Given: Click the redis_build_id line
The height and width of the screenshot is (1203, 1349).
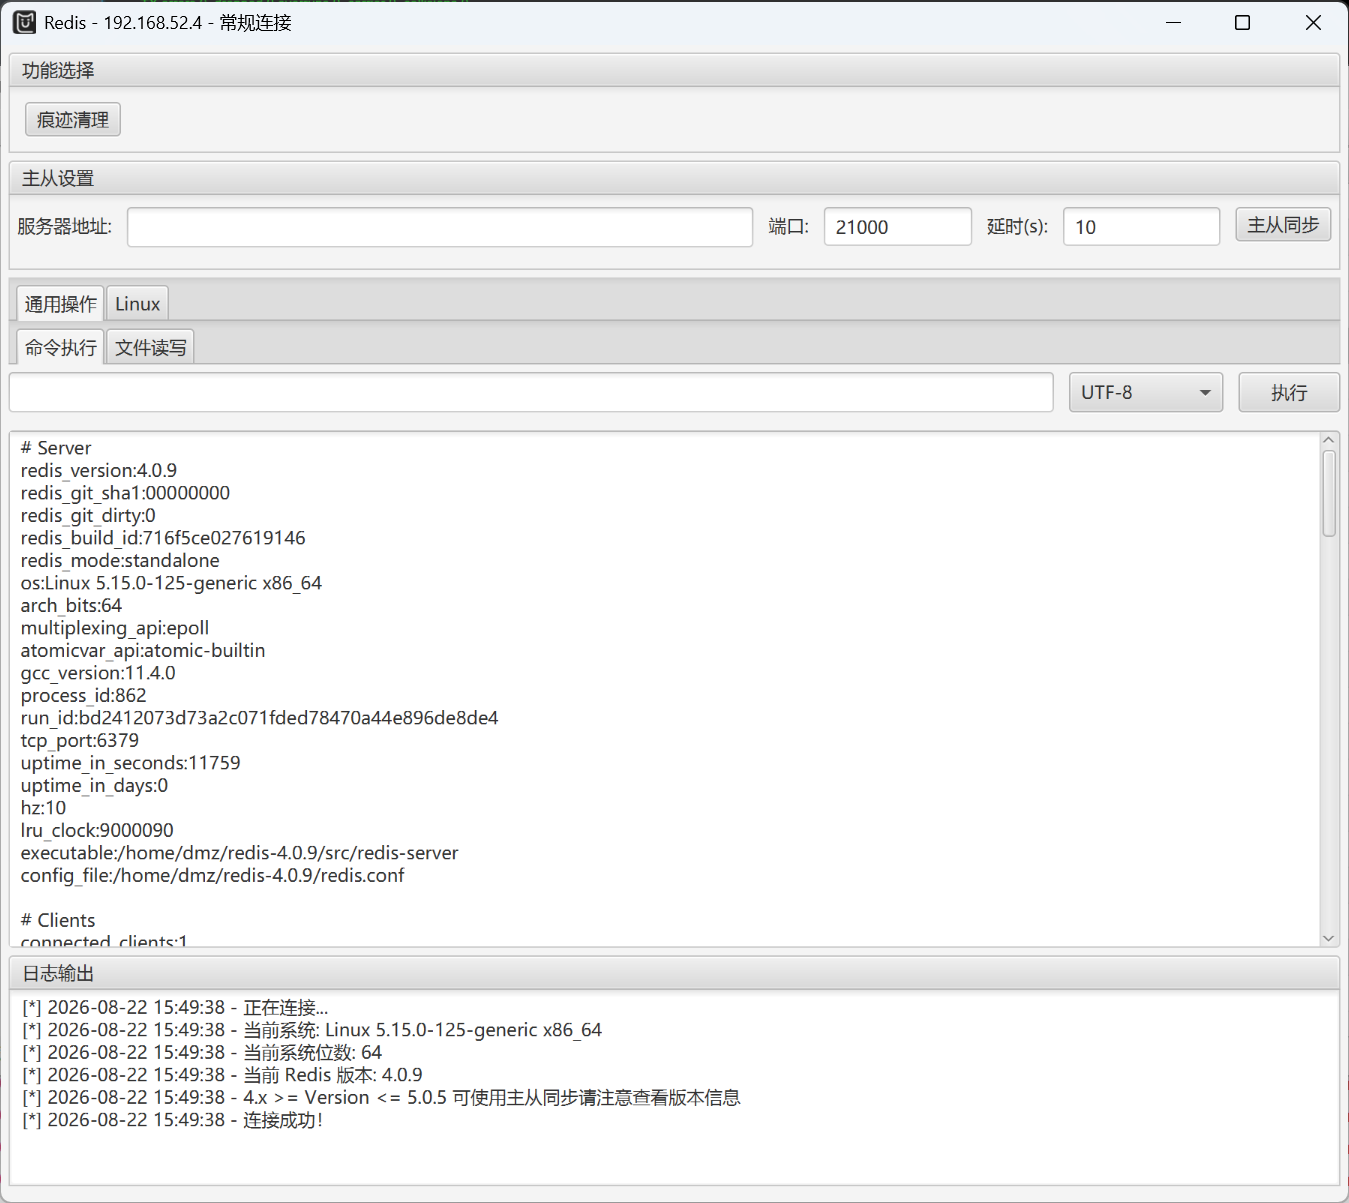Looking at the screenshot, I should click(163, 538).
